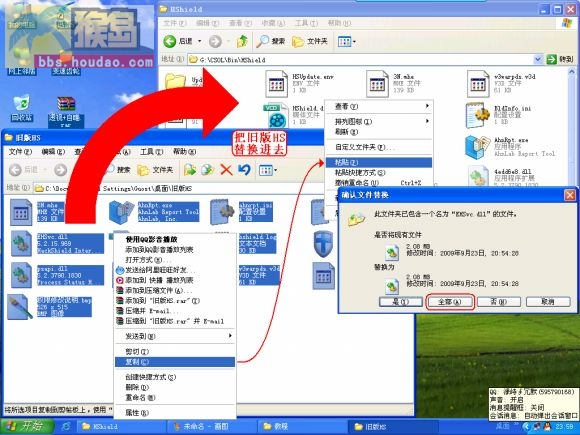Image resolution: width=580 pixels, height=435 pixels.
Task: Click the blue Undo arrow toolbar icon
Action: [x=244, y=170]
